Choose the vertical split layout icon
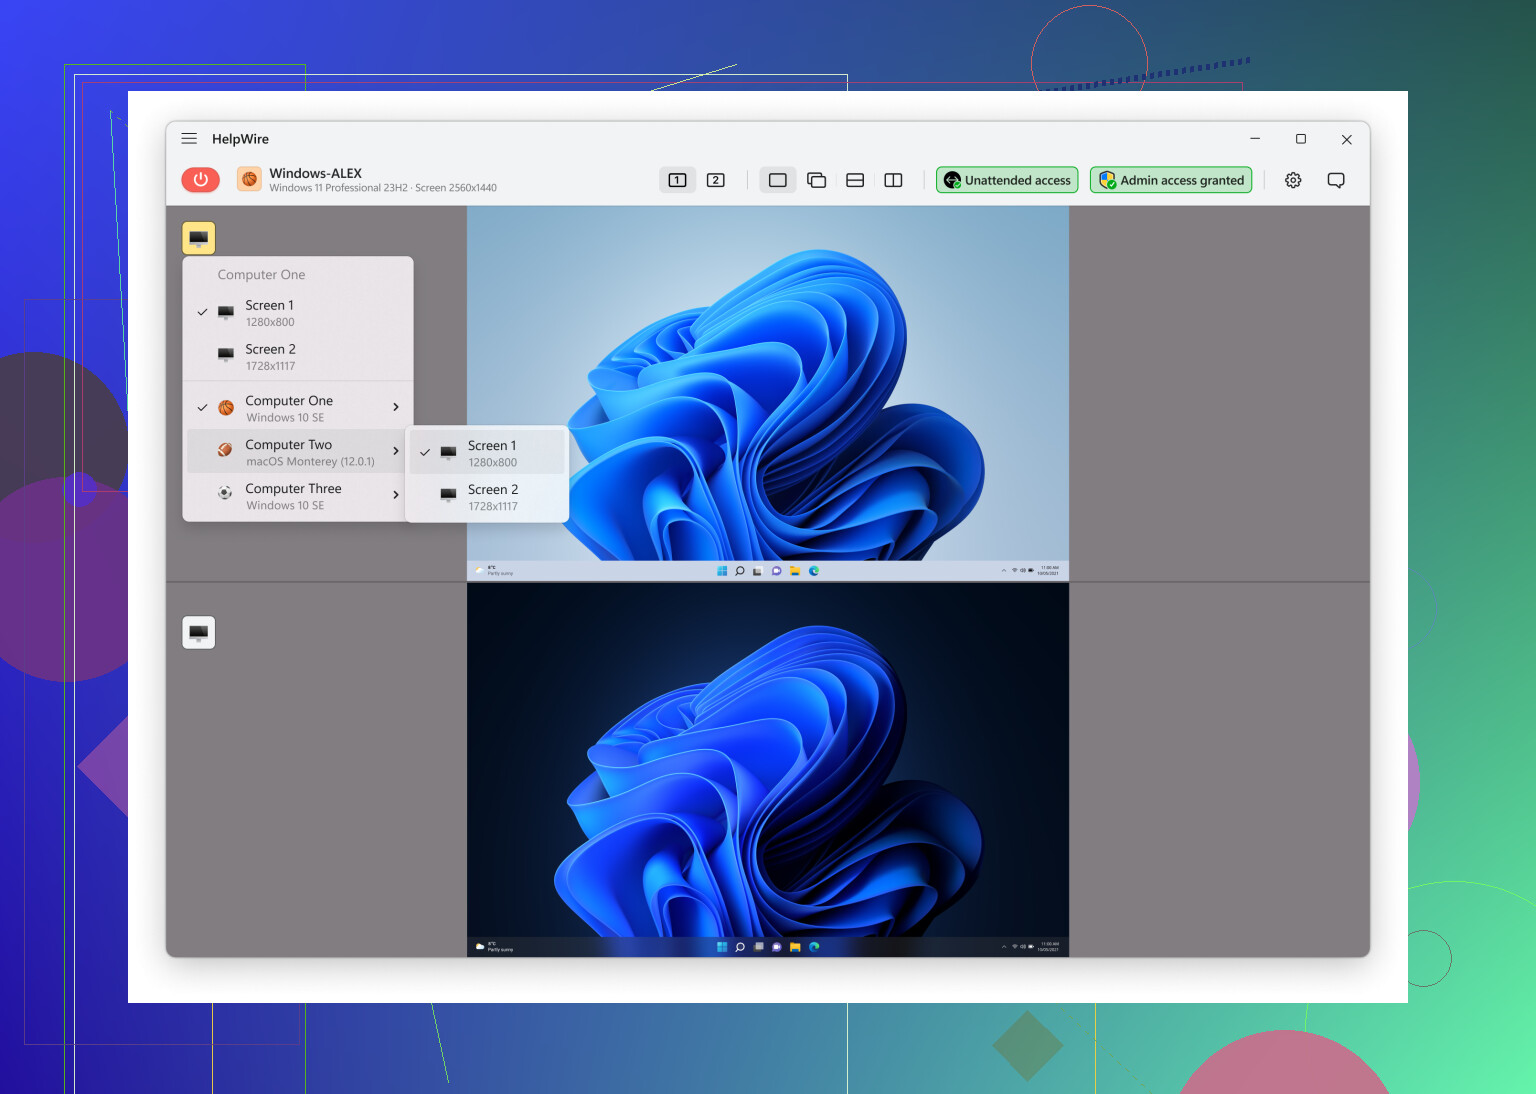The image size is (1536, 1094). pyautogui.click(x=893, y=180)
